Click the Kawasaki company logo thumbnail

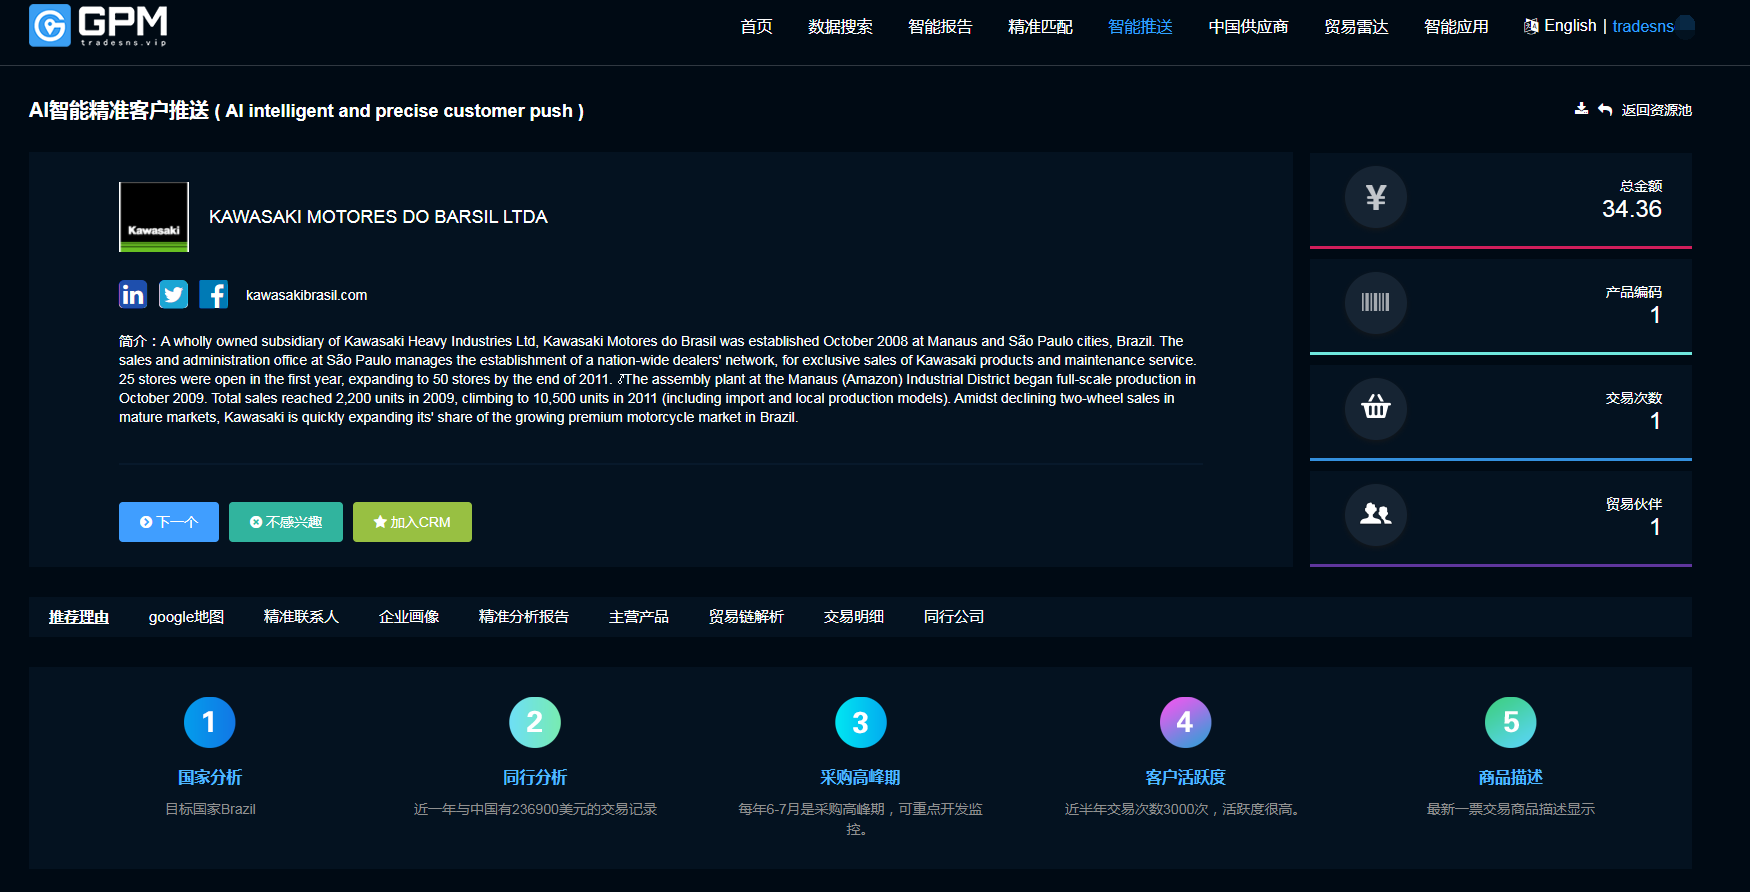(x=154, y=217)
